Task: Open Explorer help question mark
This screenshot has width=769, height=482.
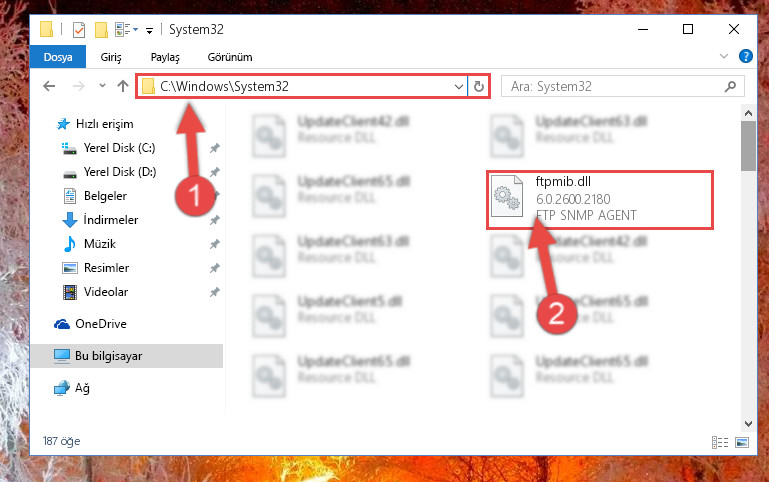Action: coord(745,56)
